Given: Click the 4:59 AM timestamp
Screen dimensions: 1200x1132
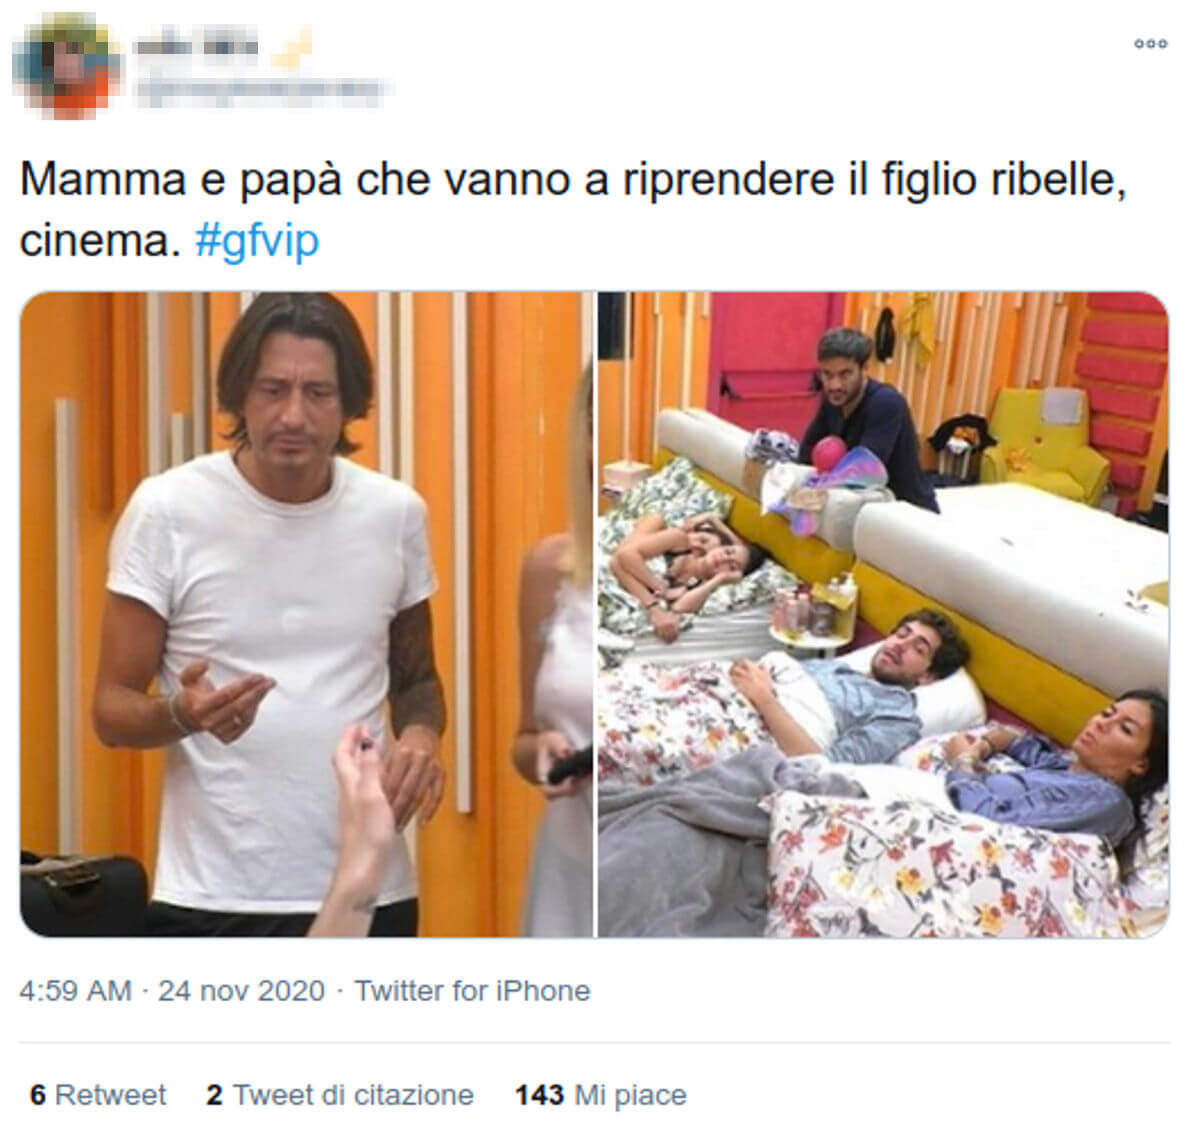Looking at the screenshot, I should click(75, 990).
